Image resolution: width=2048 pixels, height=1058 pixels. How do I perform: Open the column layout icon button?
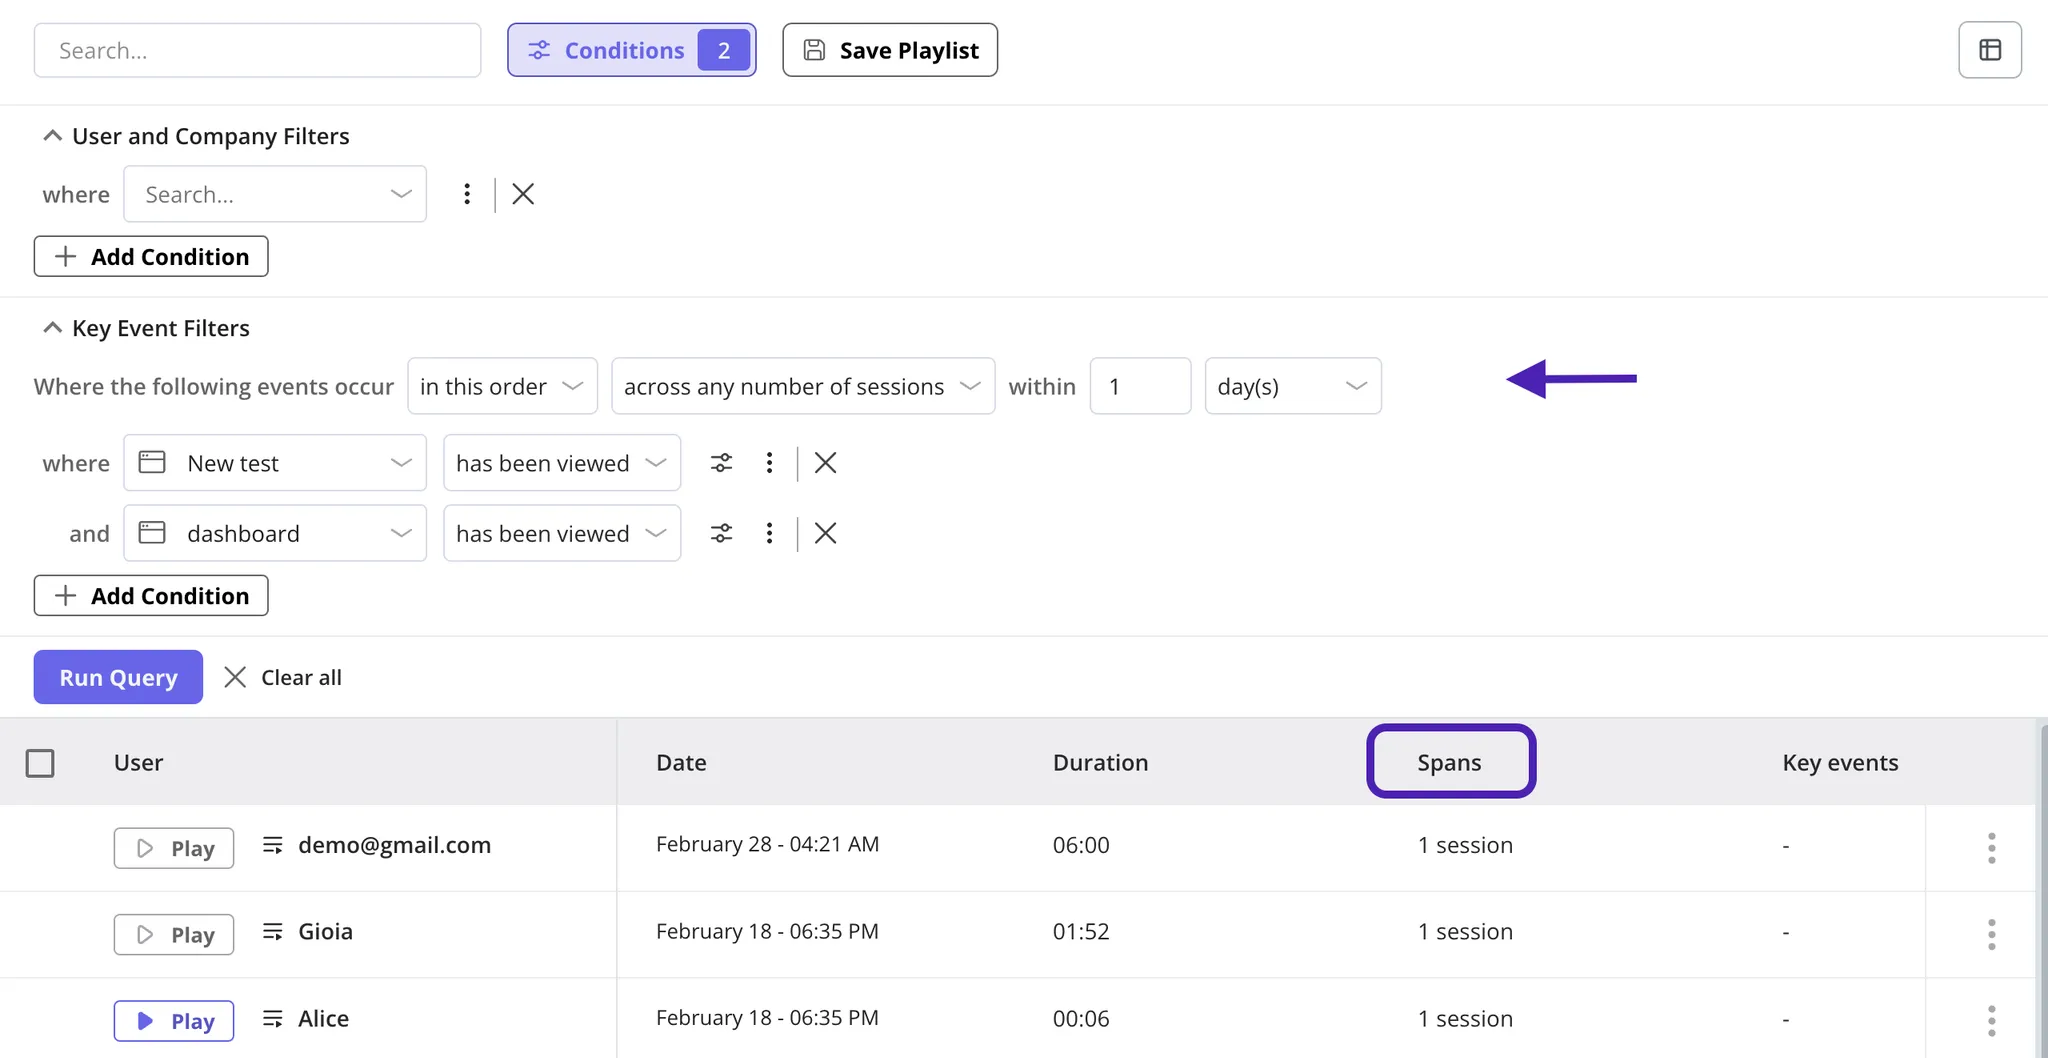click(1989, 50)
